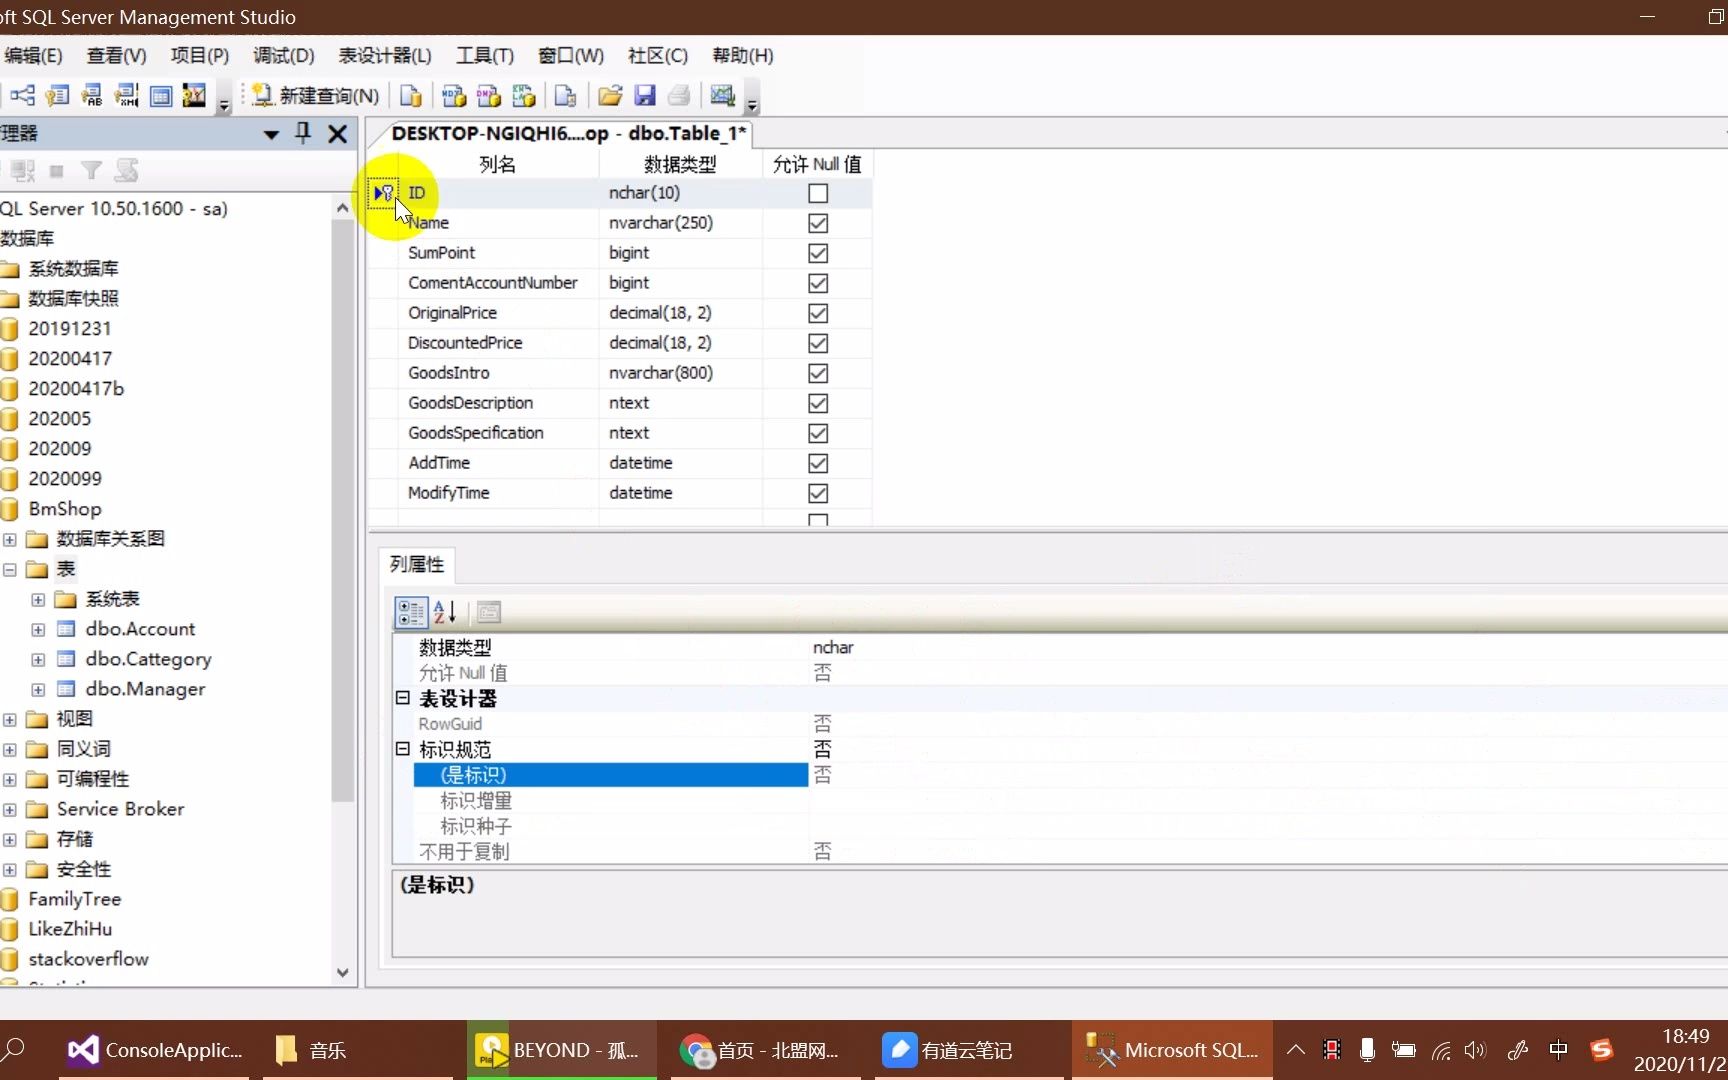Click the primary key row selector for ID
1728x1080 pixels.
click(384, 193)
